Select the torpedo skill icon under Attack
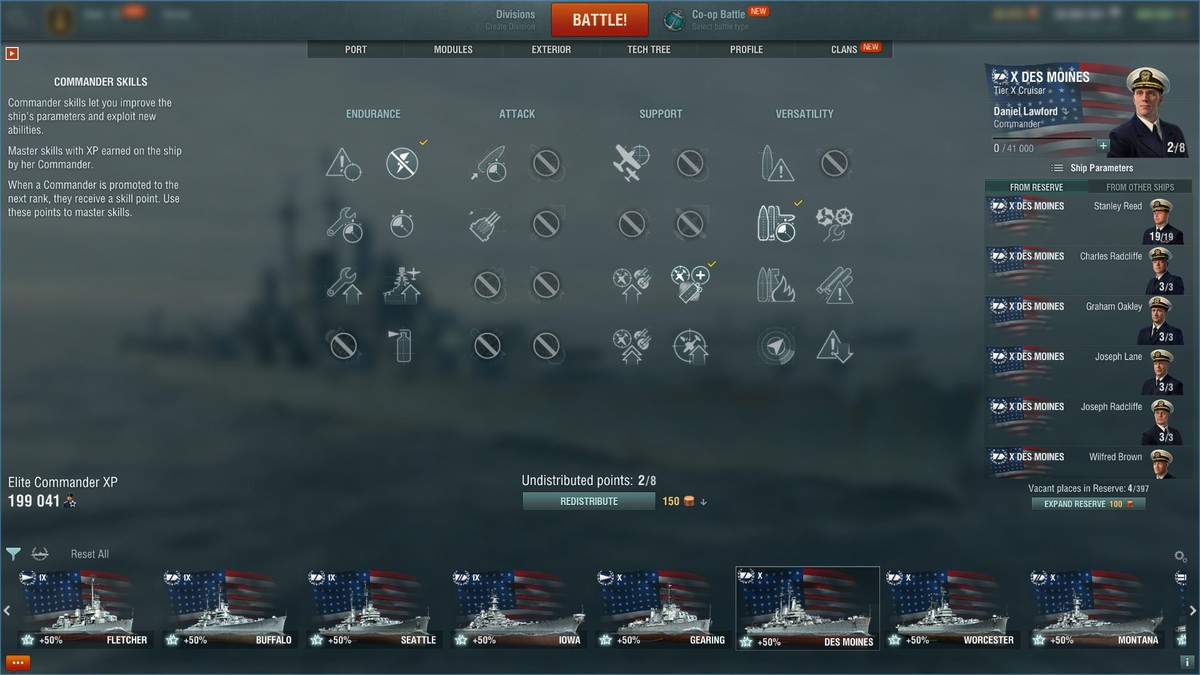 click(x=488, y=162)
